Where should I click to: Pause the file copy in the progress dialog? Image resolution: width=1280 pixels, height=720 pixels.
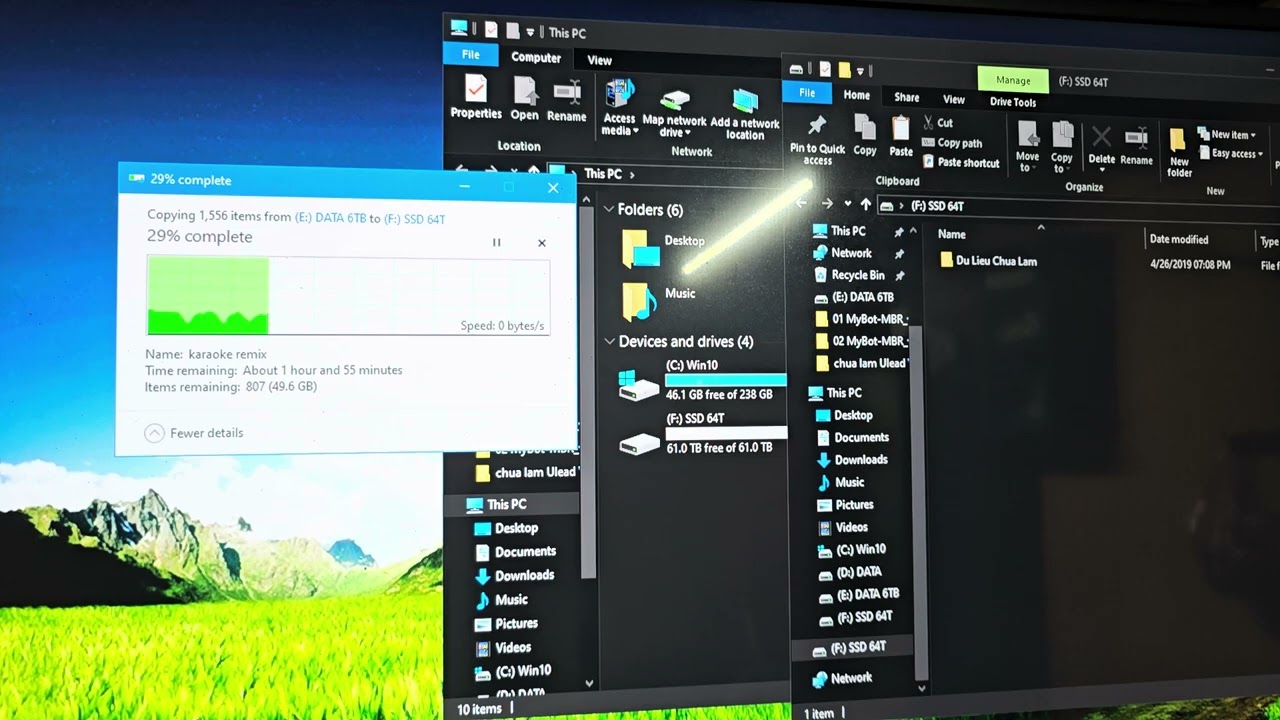(x=496, y=243)
